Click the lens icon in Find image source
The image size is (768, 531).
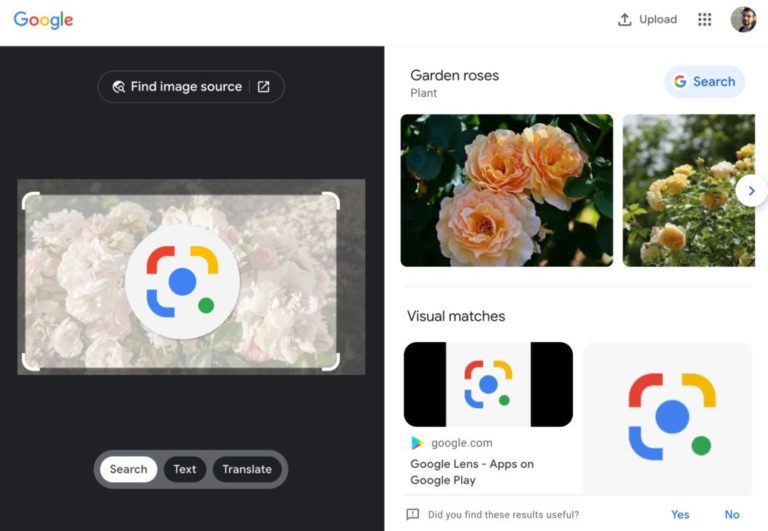click(x=119, y=87)
